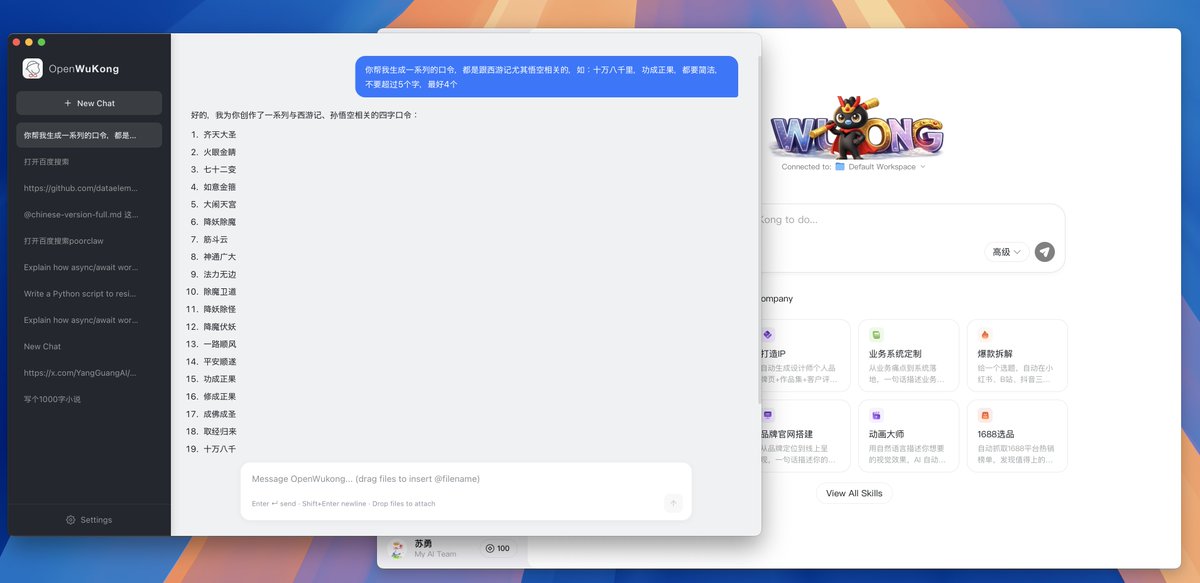1200x583 pixels.
Task: Click the send arrow in chat input
Action: (x=673, y=503)
